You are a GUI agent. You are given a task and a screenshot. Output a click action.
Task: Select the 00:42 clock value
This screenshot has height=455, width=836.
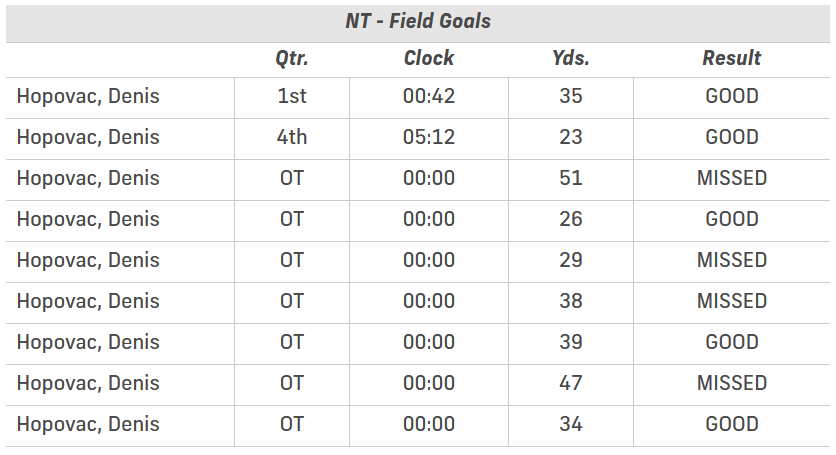pyautogui.click(x=429, y=97)
